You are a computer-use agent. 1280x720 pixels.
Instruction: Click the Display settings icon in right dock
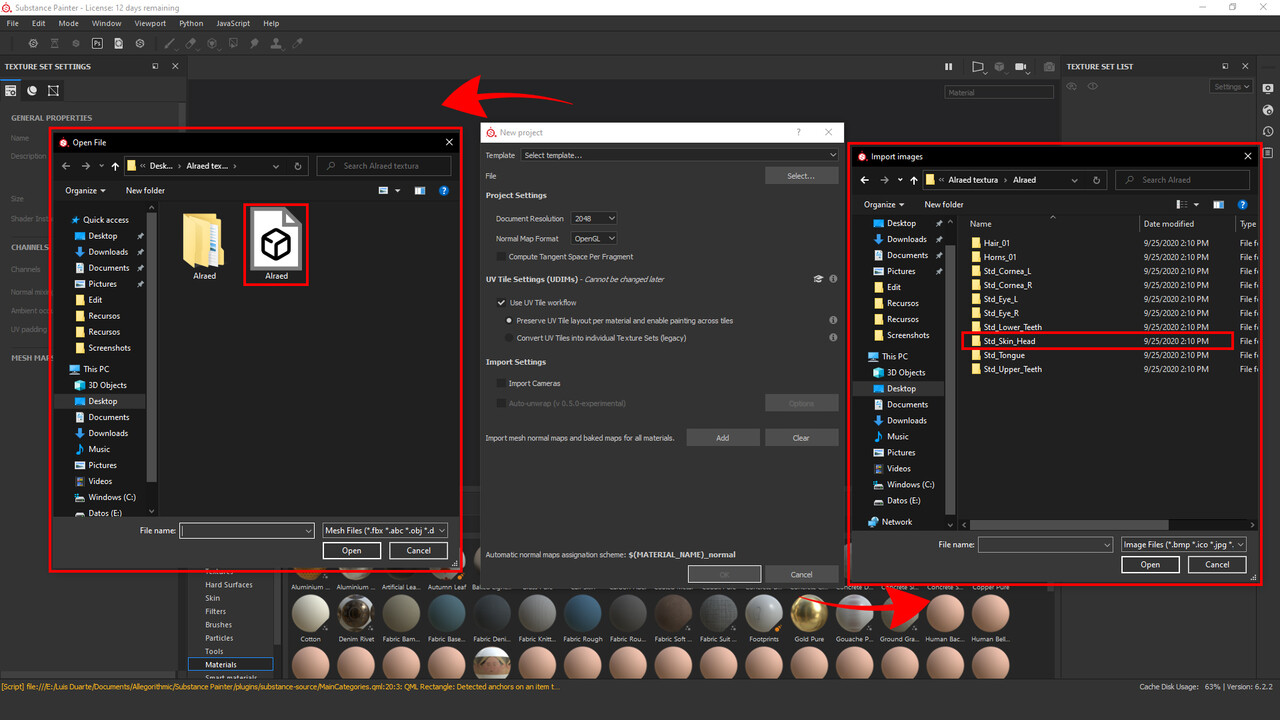(x=1268, y=88)
